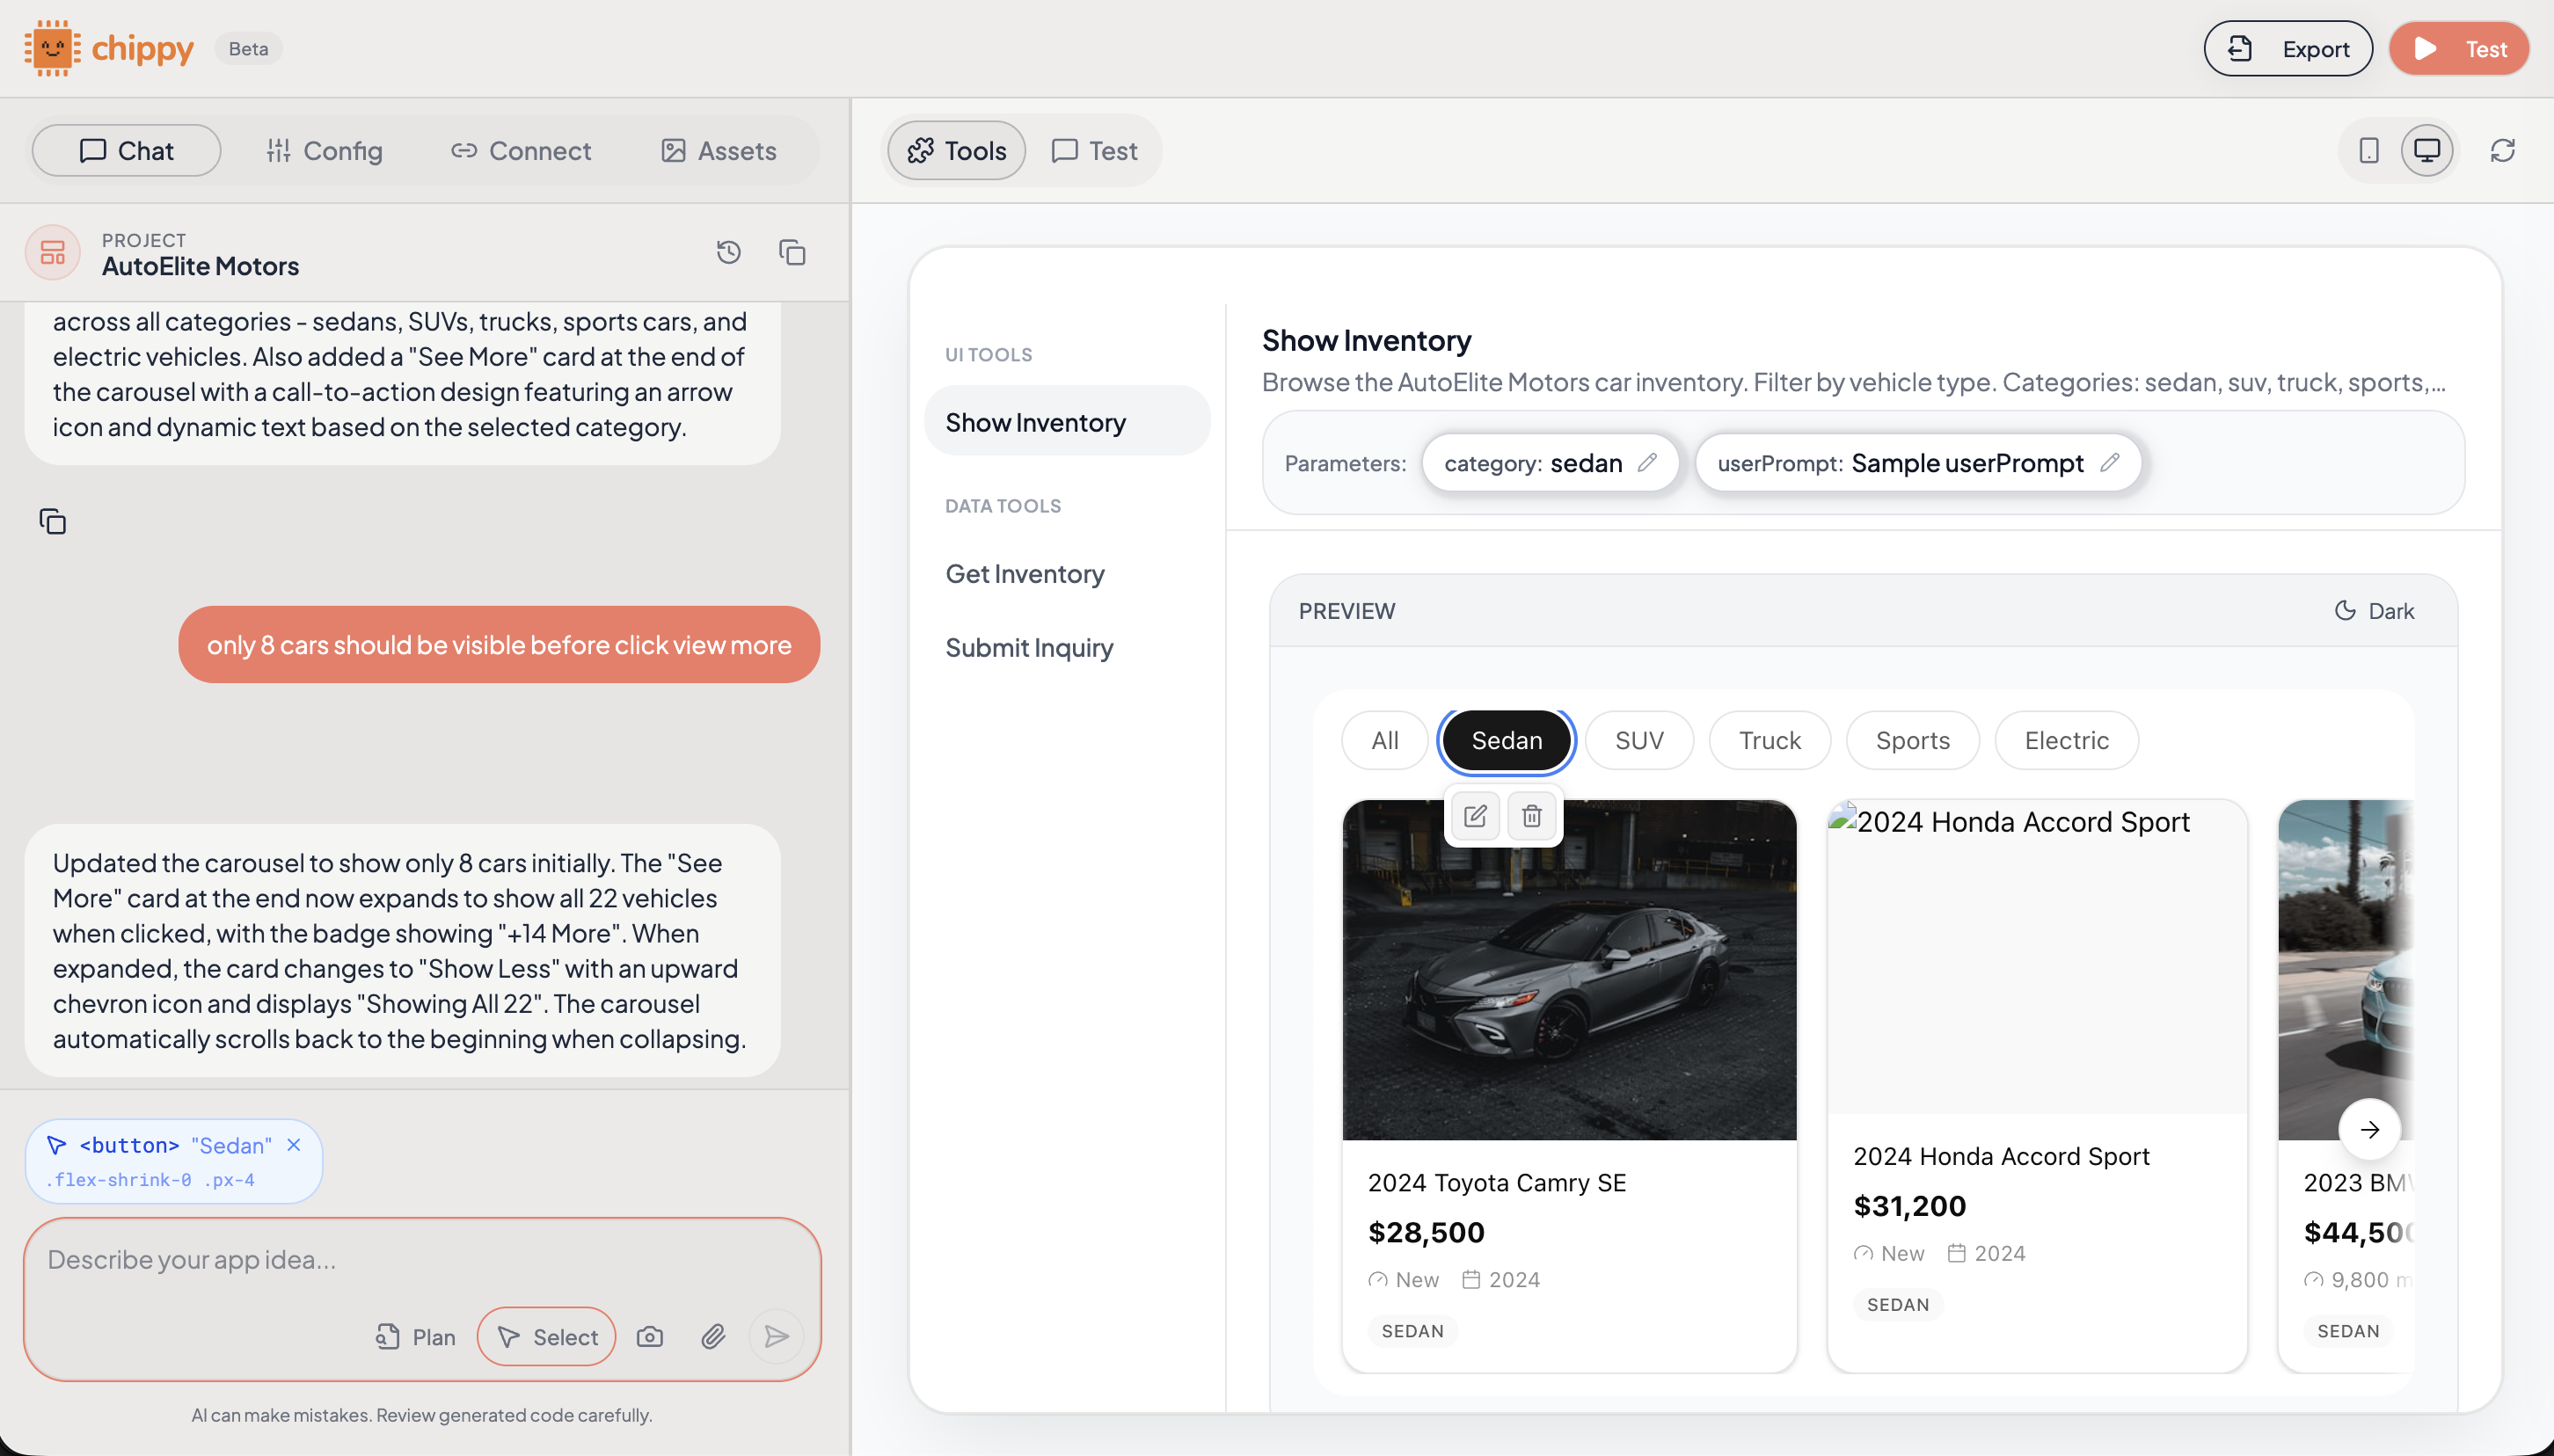
Task: Switch to desktop device preview icon
Action: pyautogui.click(x=2427, y=150)
